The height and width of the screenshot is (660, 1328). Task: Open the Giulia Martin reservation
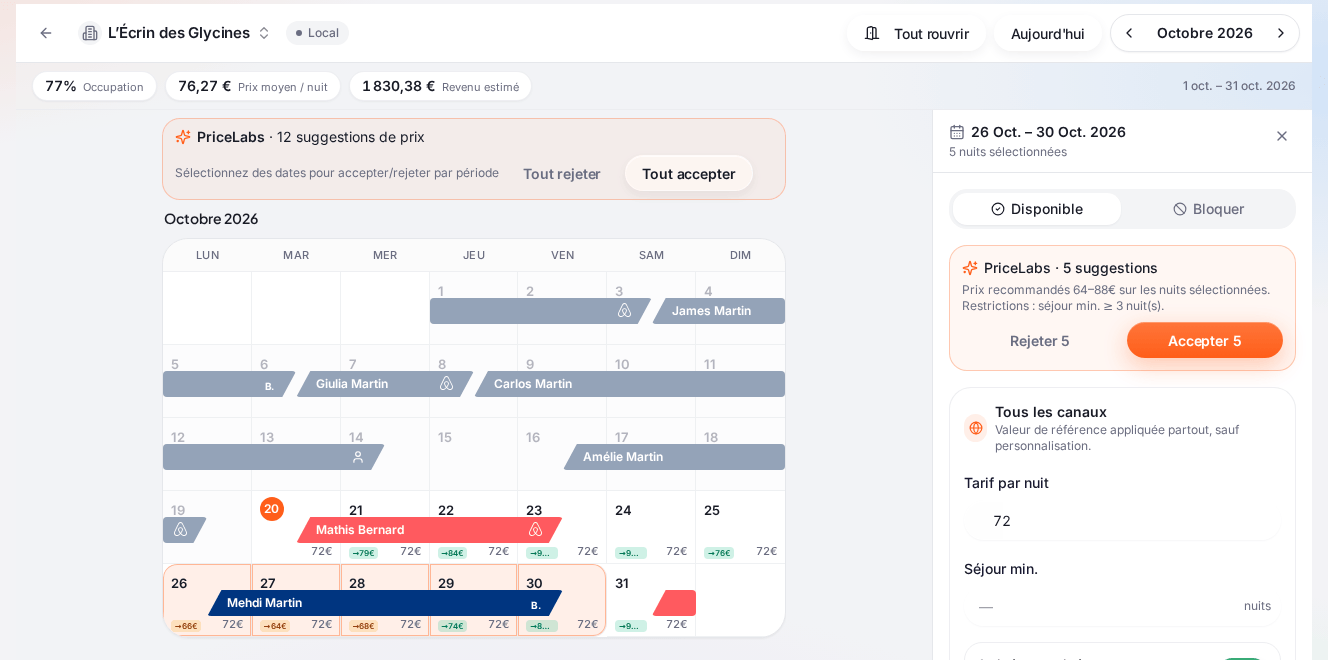pos(385,384)
